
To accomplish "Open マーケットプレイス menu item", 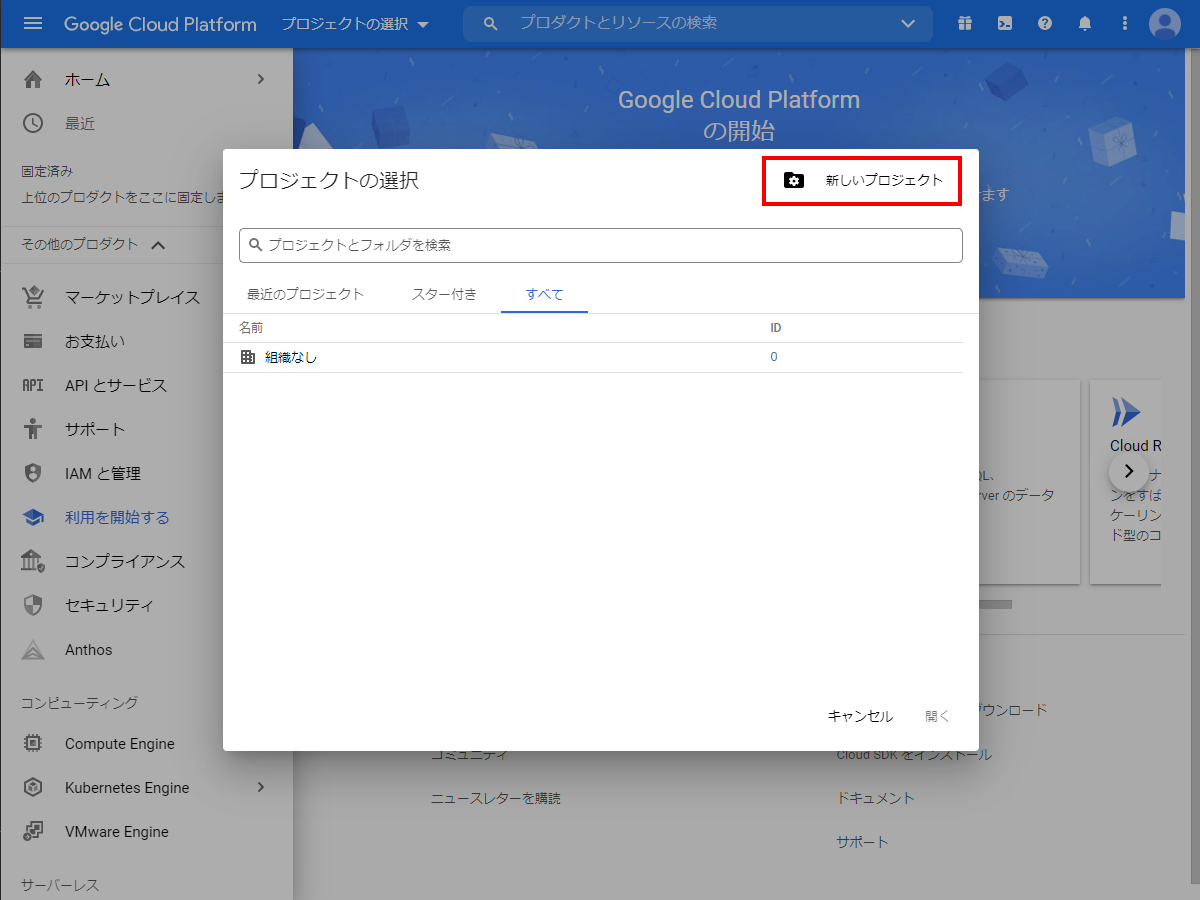I will [146, 297].
